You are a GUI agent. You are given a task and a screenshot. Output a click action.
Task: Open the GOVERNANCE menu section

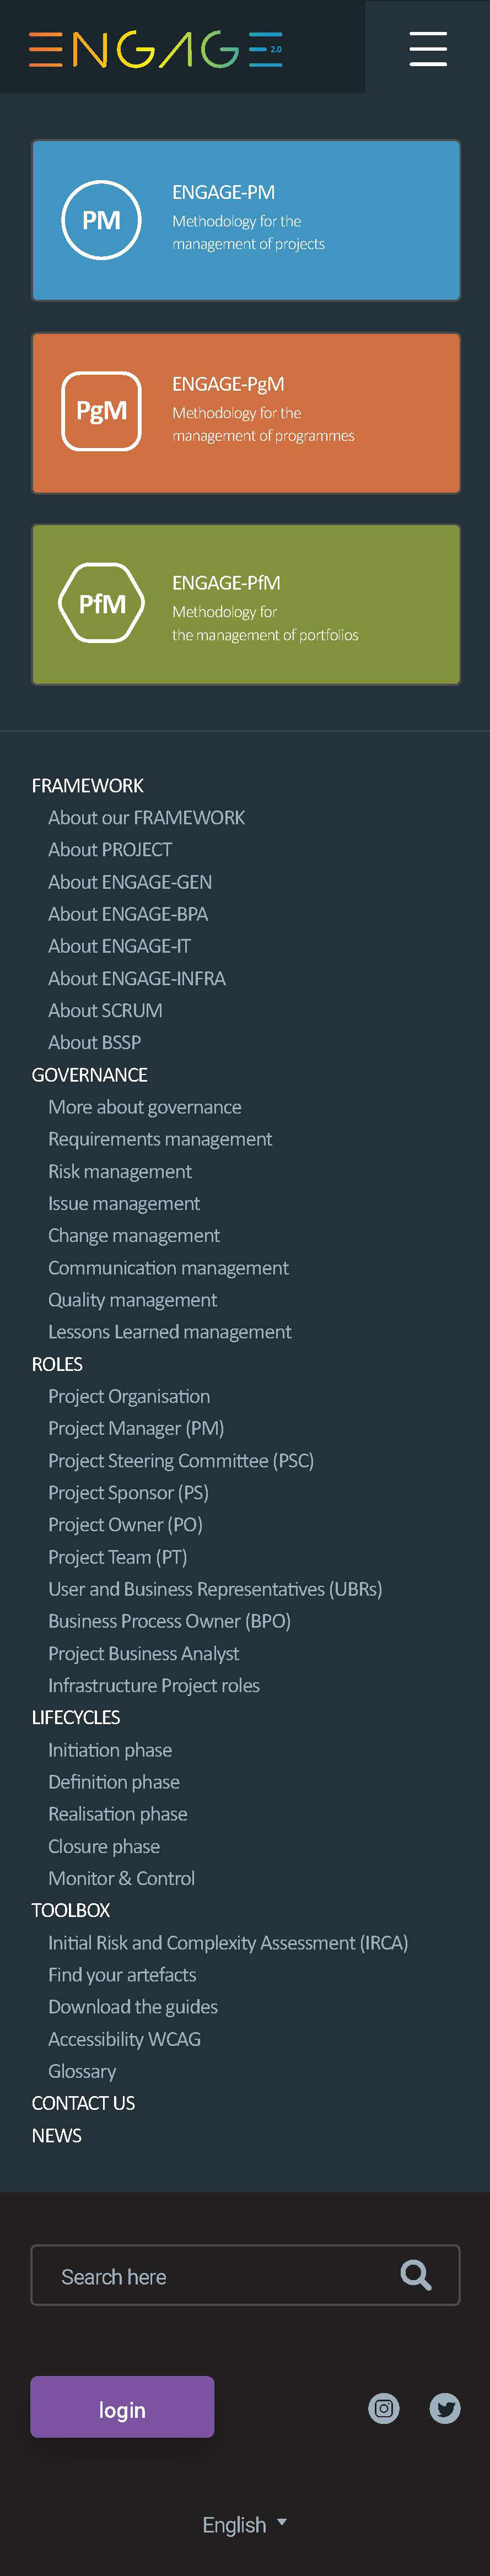[90, 1074]
